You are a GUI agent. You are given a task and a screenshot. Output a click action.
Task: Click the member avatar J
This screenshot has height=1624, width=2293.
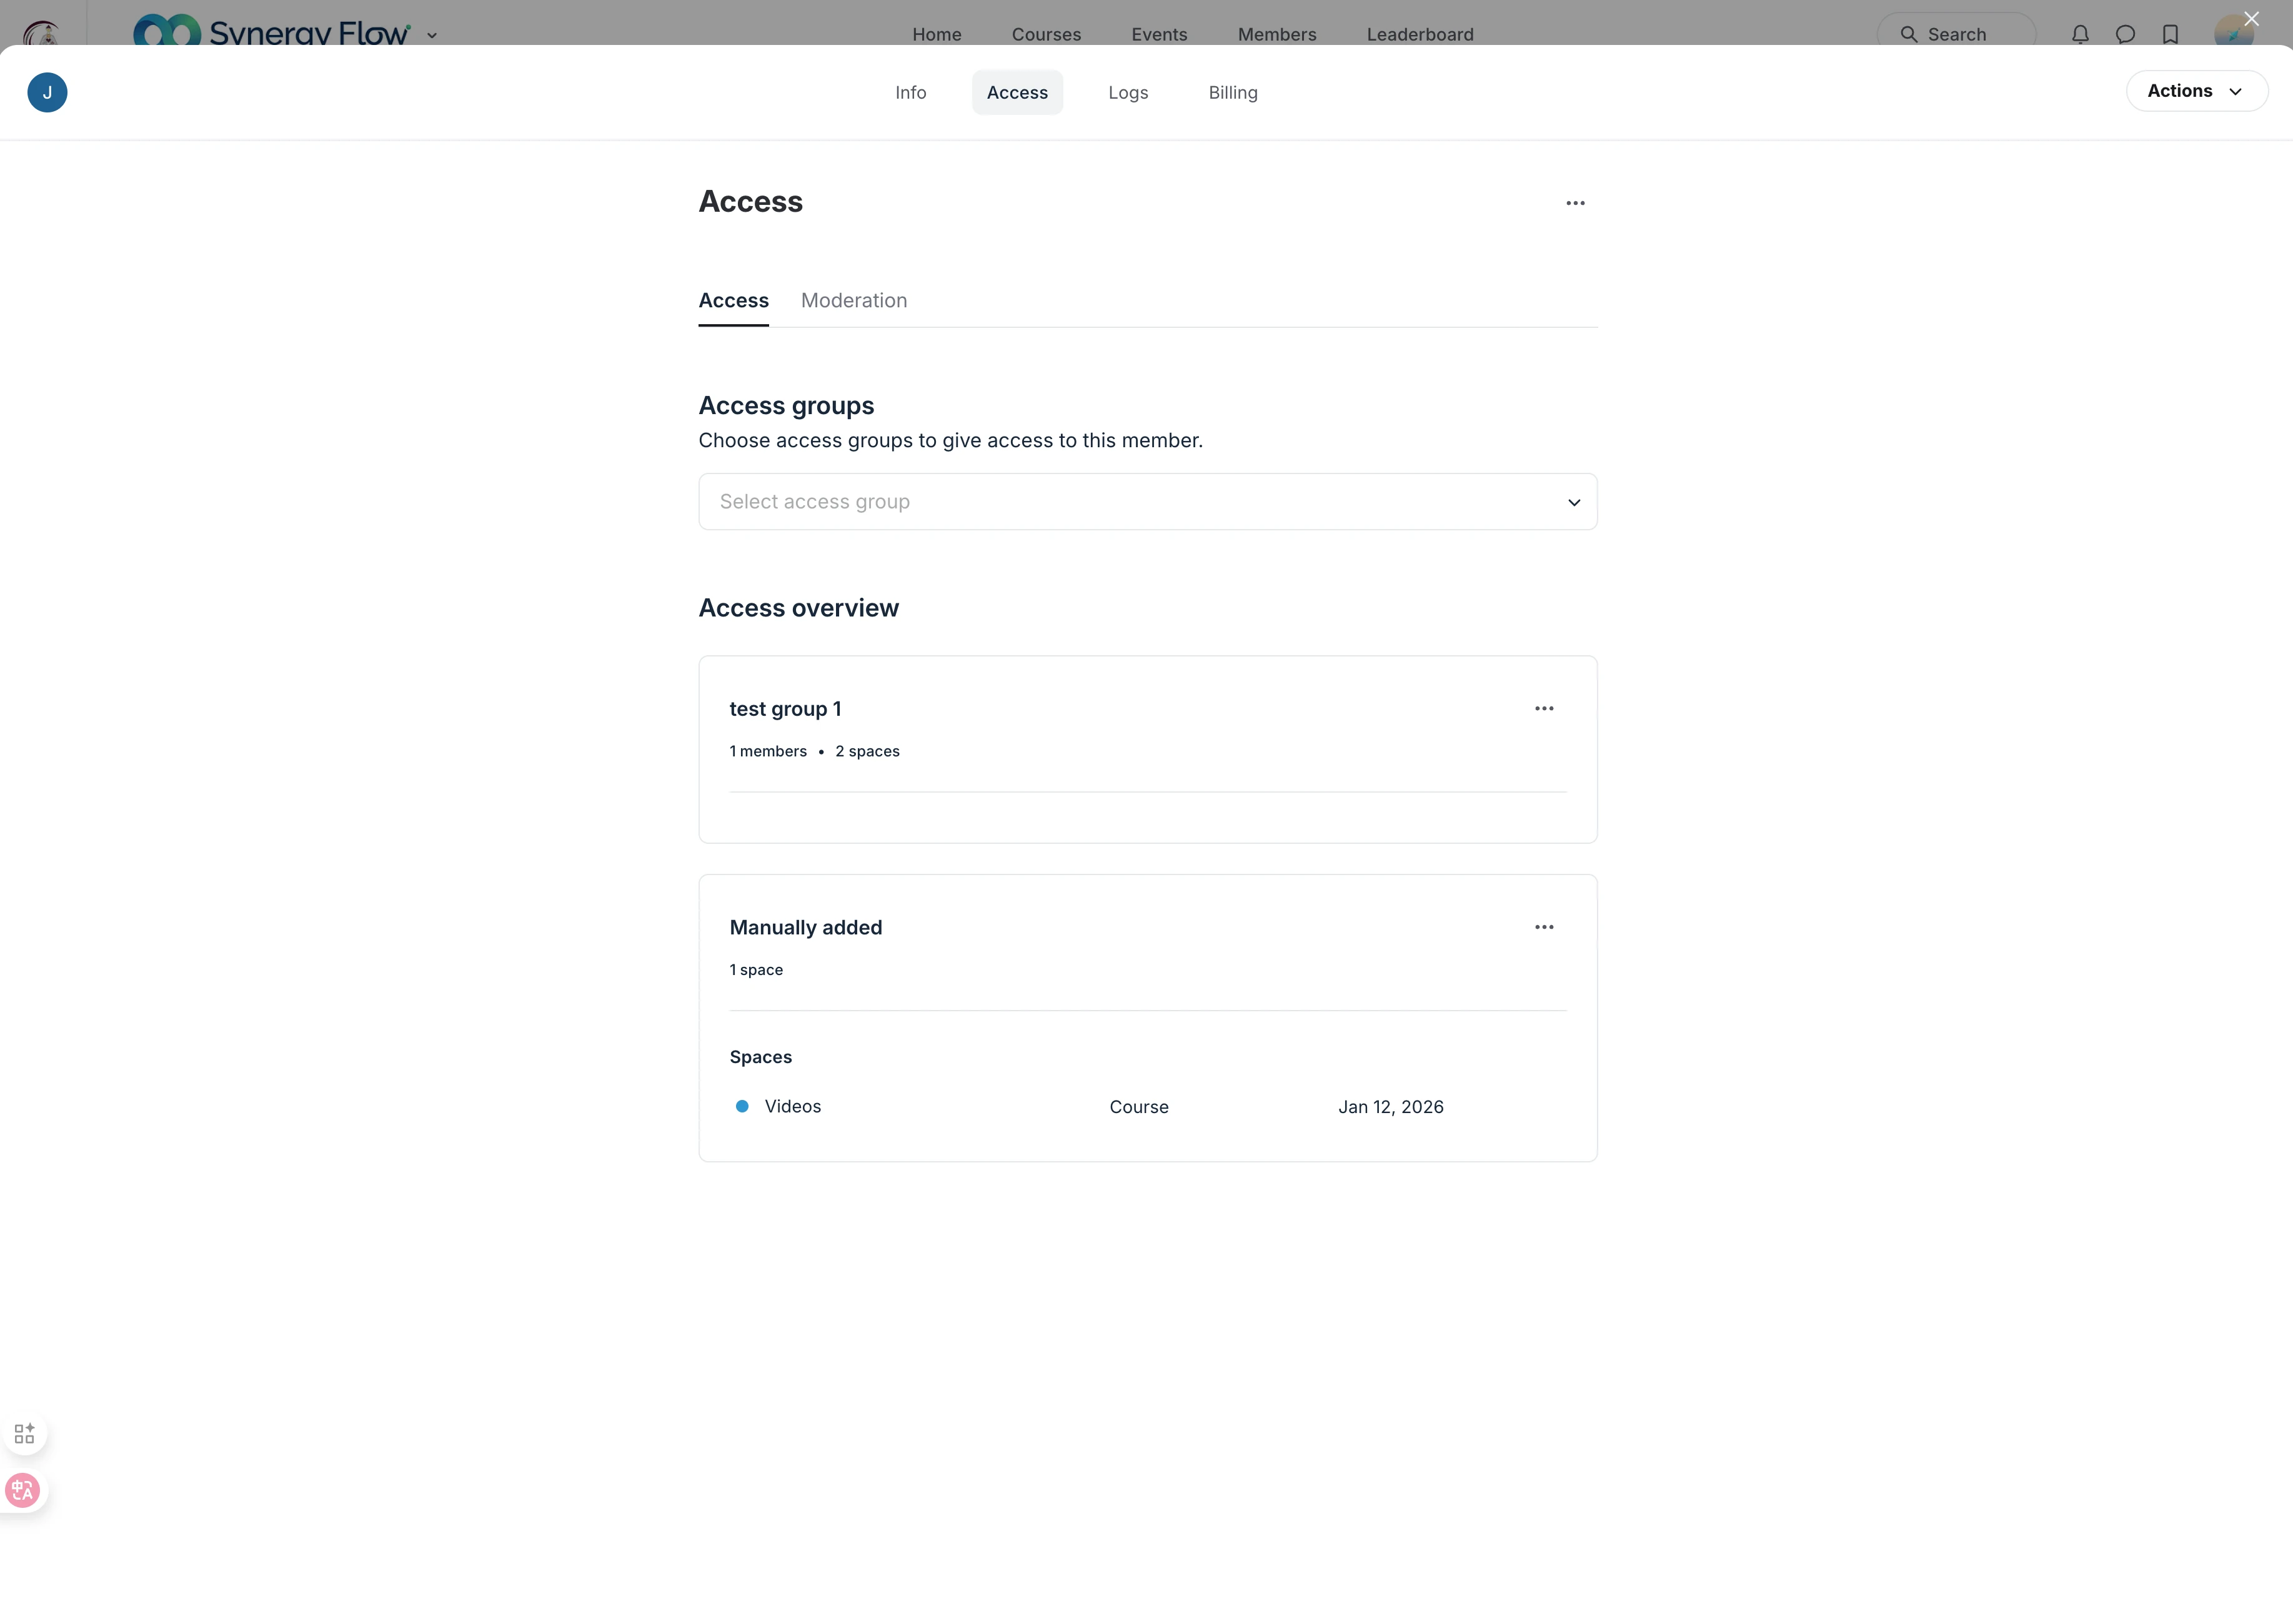pos(47,92)
